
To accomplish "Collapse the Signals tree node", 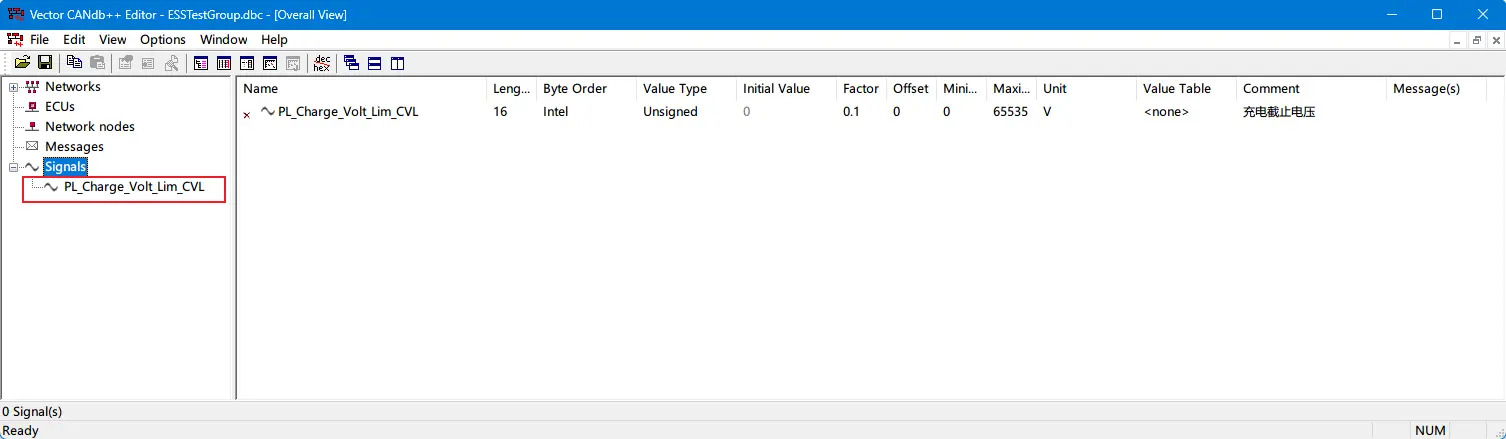I will (14, 167).
